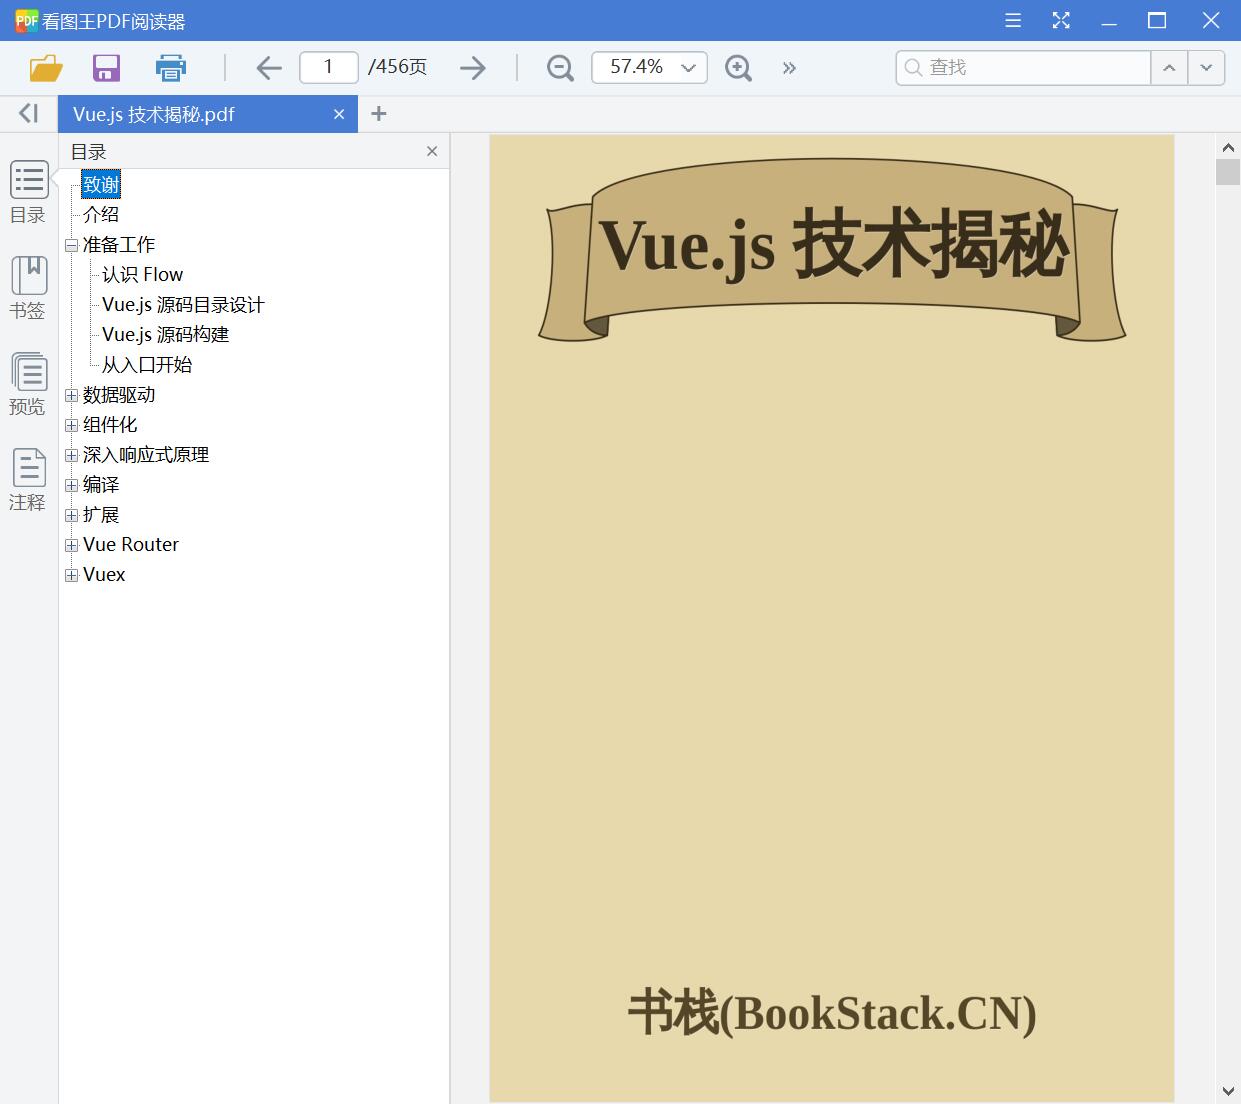Collapse the sidebar with the left arrow bar icon
This screenshot has width=1241, height=1104.
coord(28,113)
